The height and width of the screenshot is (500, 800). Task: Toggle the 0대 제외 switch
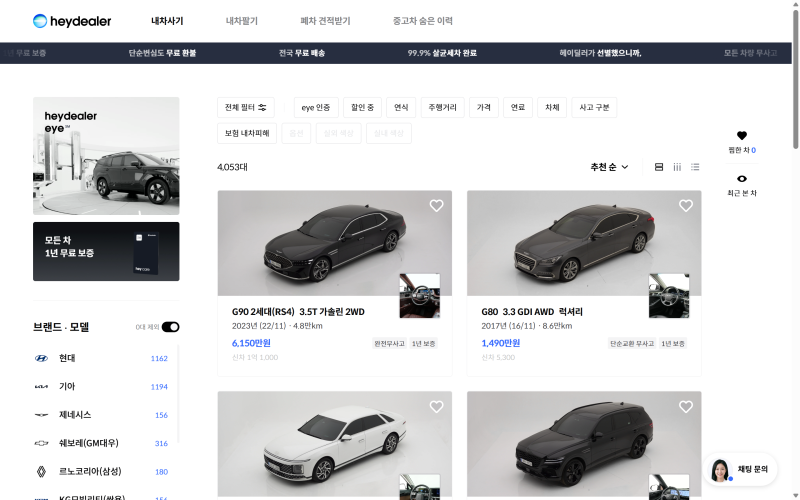point(170,327)
